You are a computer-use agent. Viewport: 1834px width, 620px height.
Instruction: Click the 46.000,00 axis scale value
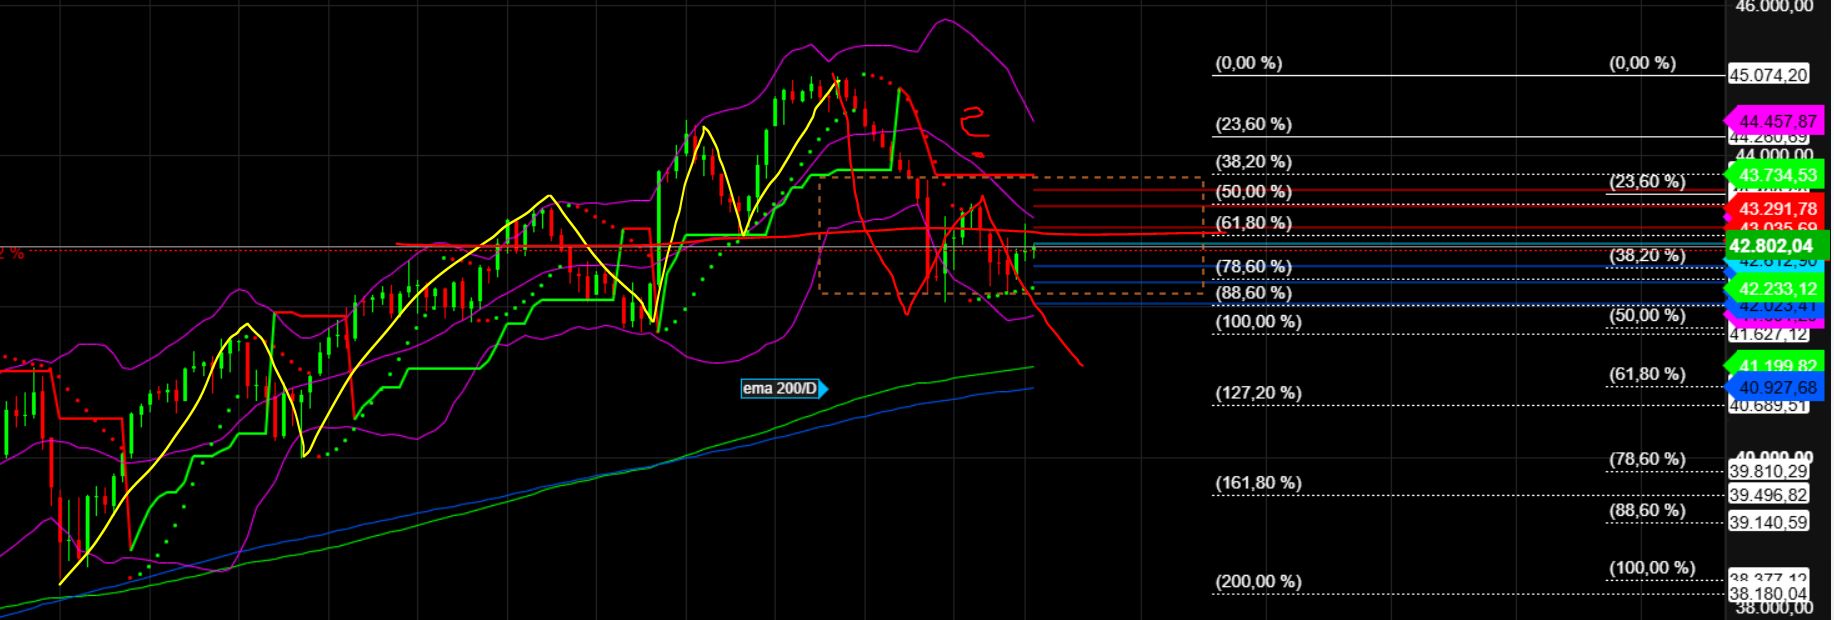coord(1773,6)
